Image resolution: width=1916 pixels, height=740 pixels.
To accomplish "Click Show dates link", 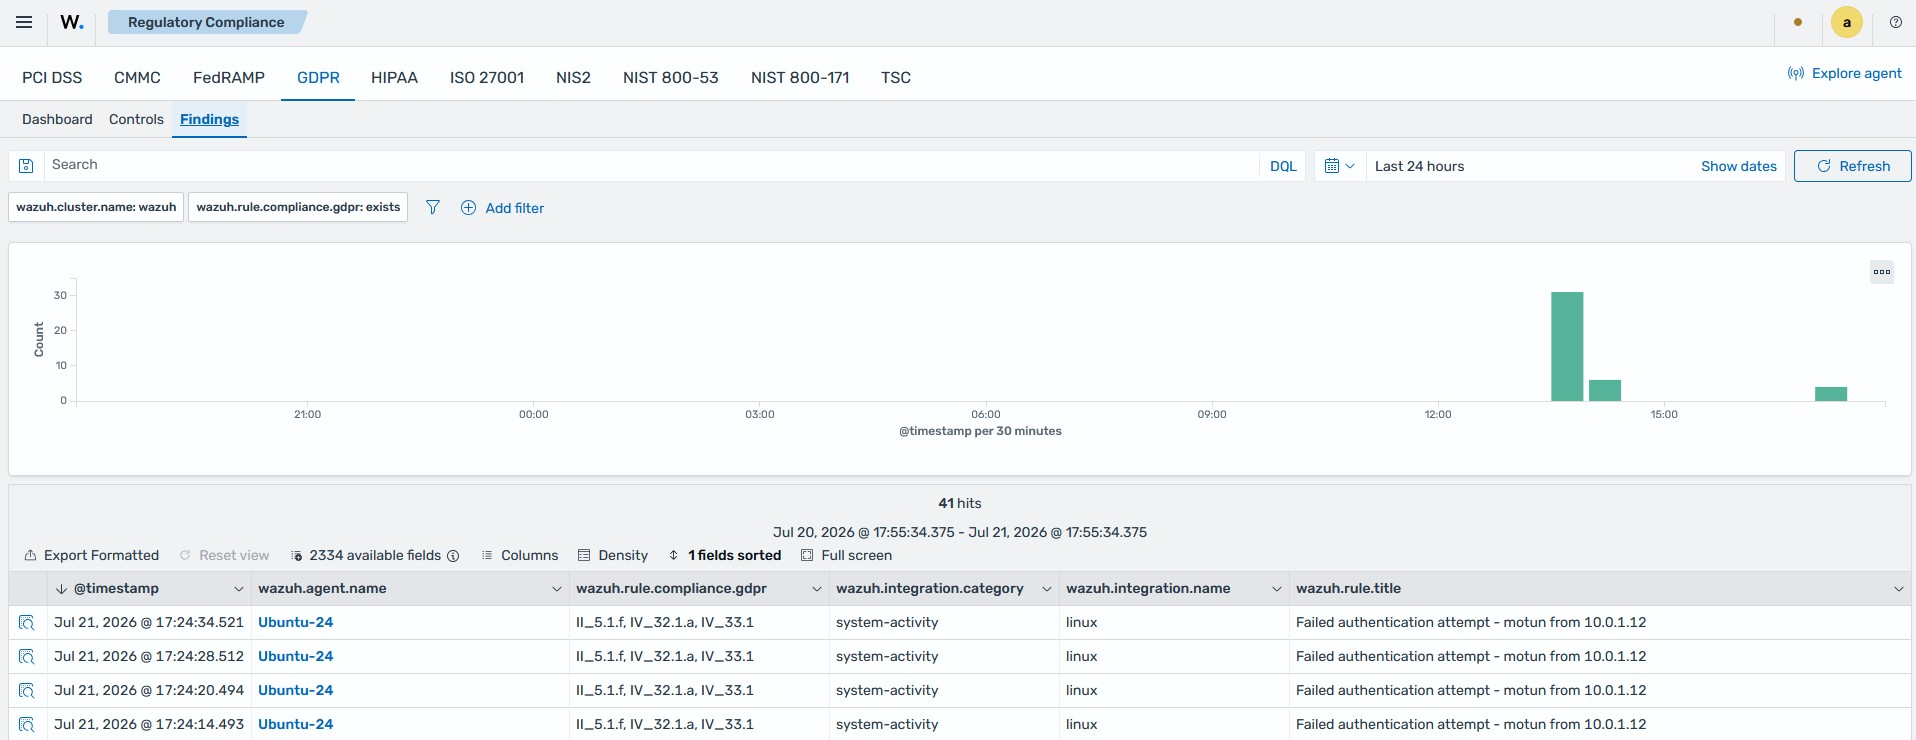I will click(1738, 166).
